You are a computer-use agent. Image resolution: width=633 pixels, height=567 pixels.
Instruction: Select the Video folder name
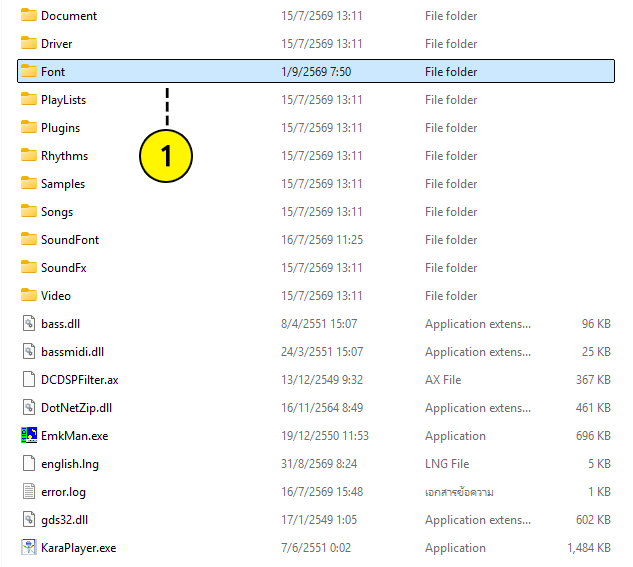[x=56, y=296]
